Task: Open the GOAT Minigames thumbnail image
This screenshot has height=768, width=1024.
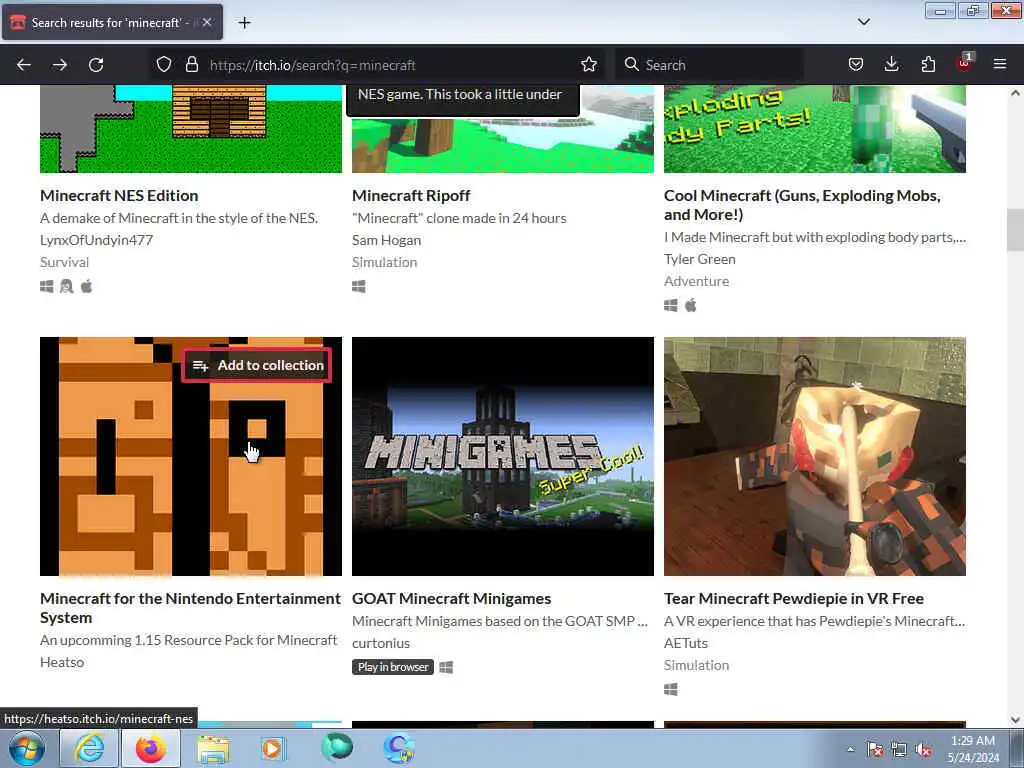Action: 503,456
